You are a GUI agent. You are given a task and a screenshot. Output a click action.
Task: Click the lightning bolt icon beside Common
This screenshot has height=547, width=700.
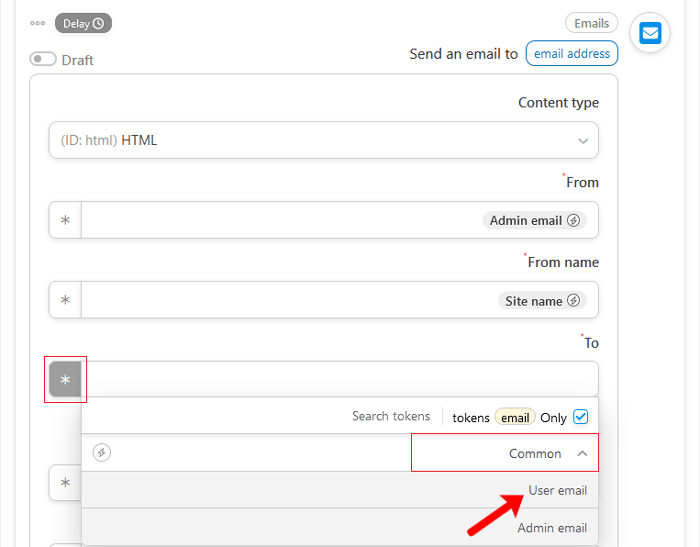click(x=101, y=453)
